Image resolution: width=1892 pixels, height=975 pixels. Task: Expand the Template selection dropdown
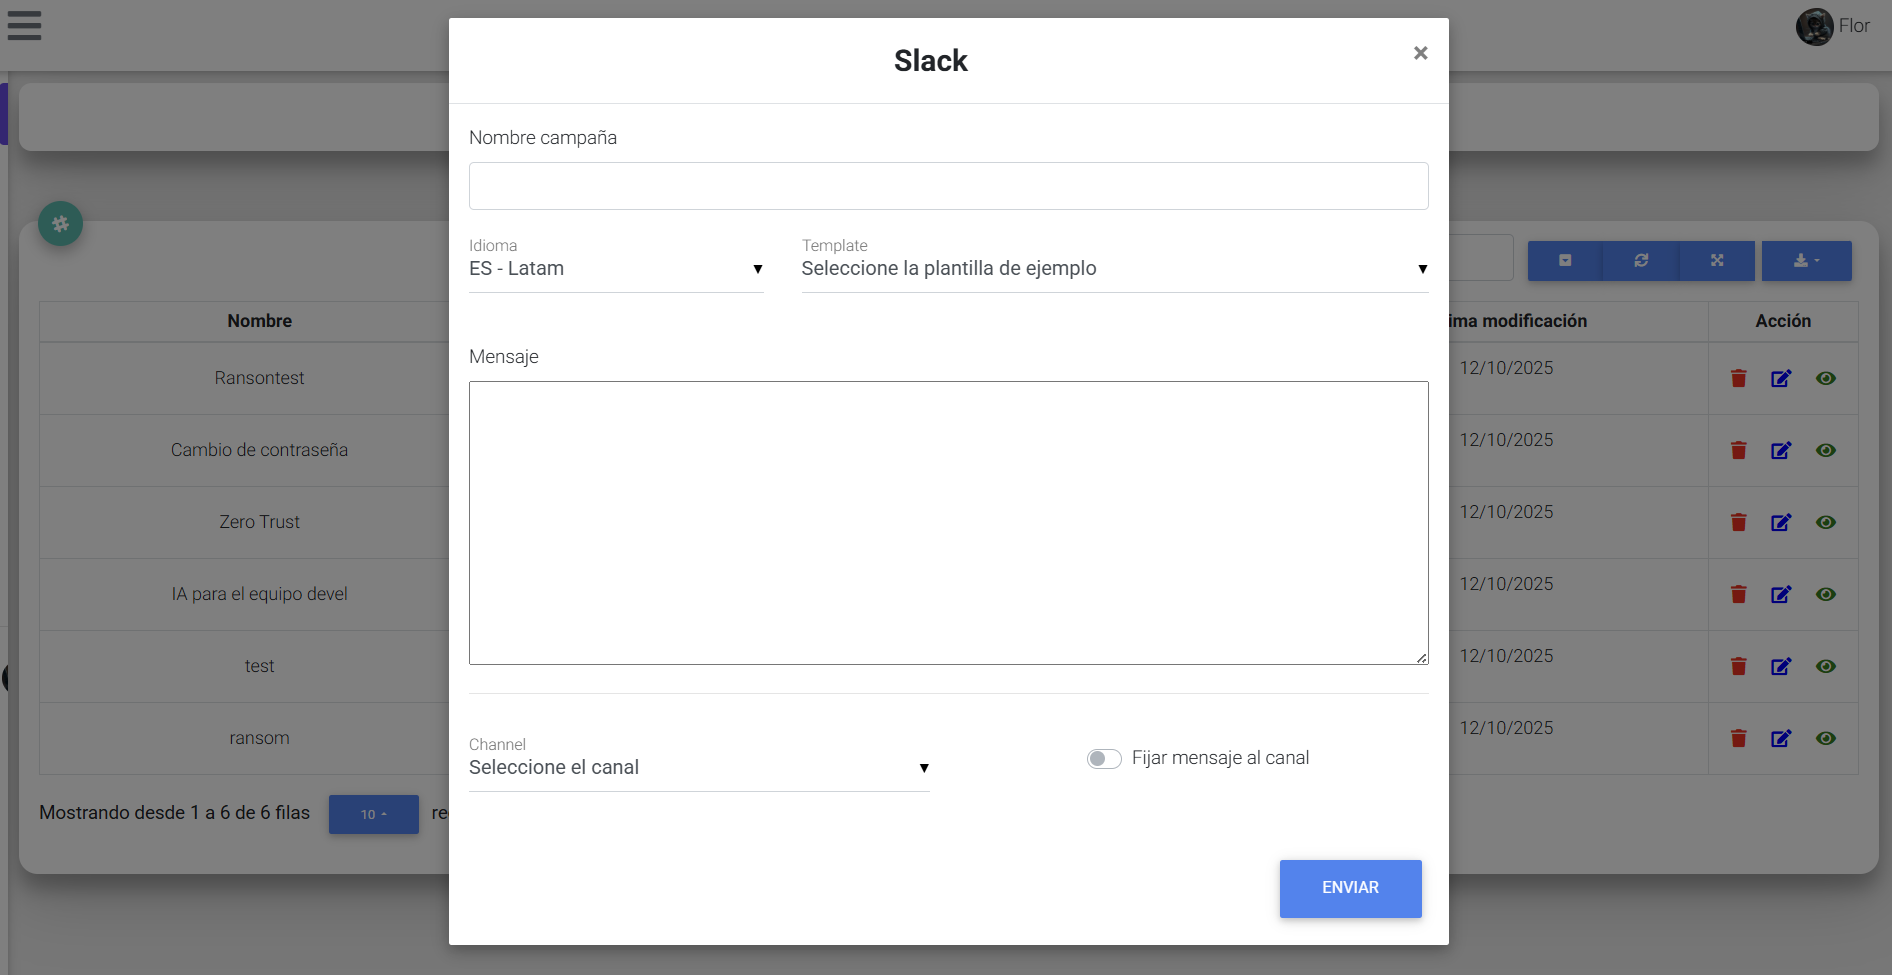coord(1114,269)
